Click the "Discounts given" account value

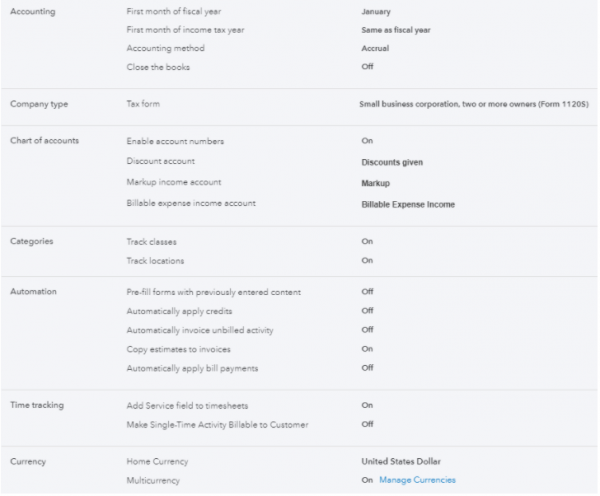[x=391, y=160]
